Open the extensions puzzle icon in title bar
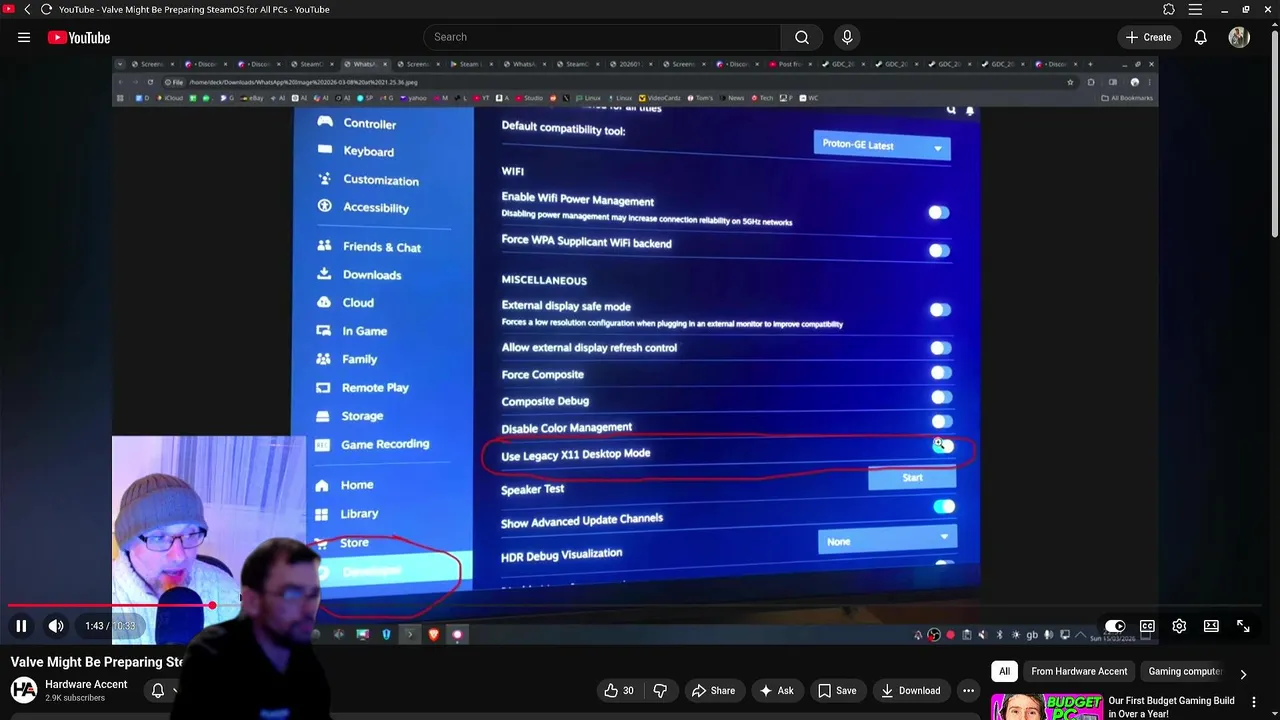The image size is (1280, 720). tap(1169, 9)
